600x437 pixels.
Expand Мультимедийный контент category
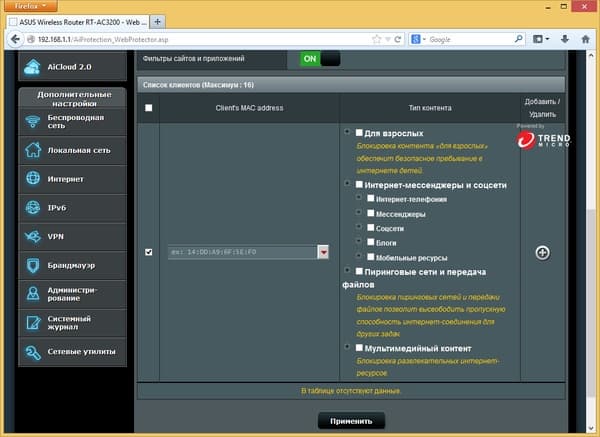347,347
